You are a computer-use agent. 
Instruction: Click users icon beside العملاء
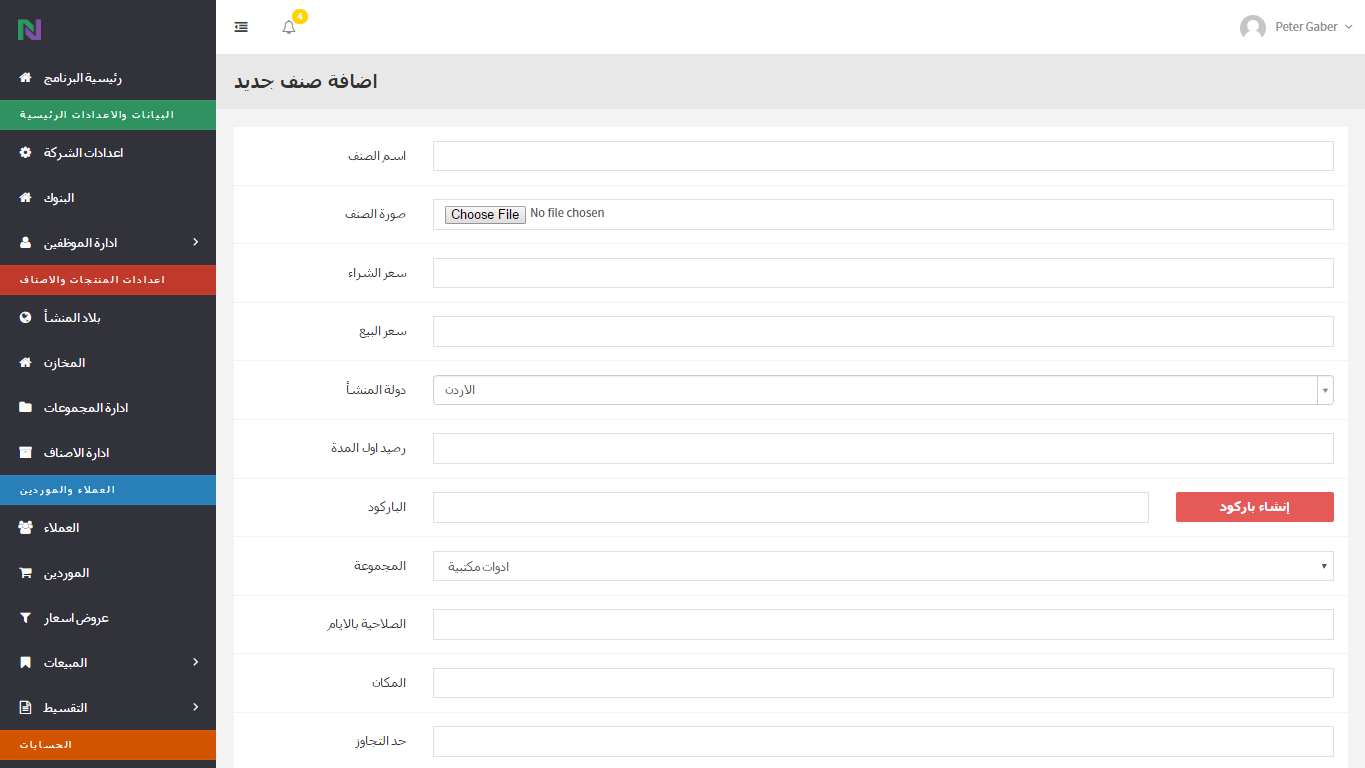(26, 528)
